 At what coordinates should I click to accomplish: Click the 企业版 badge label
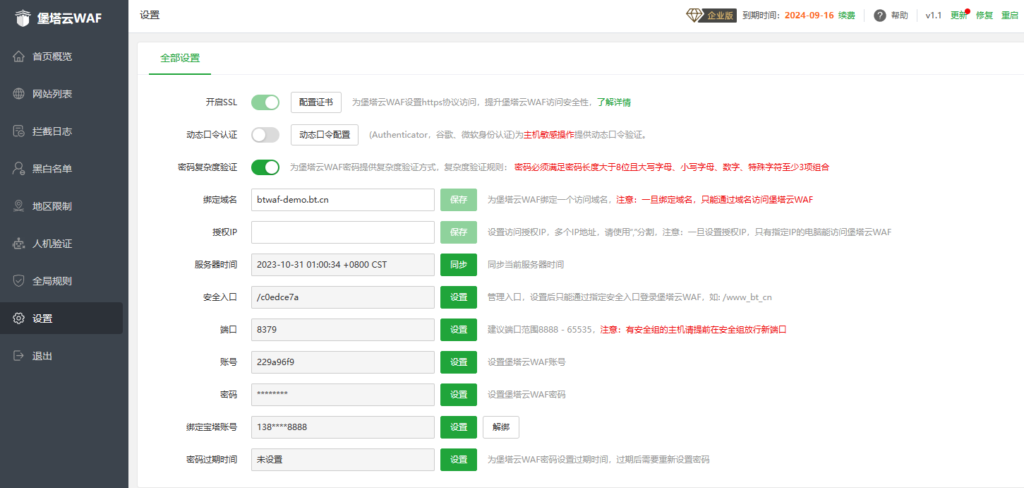[720, 16]
